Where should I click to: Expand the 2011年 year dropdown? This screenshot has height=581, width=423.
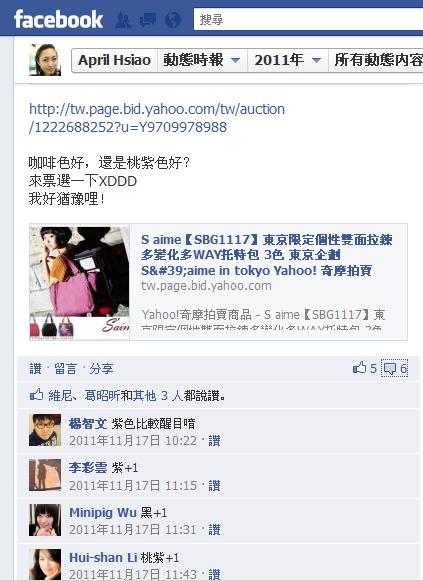(287, 60)
